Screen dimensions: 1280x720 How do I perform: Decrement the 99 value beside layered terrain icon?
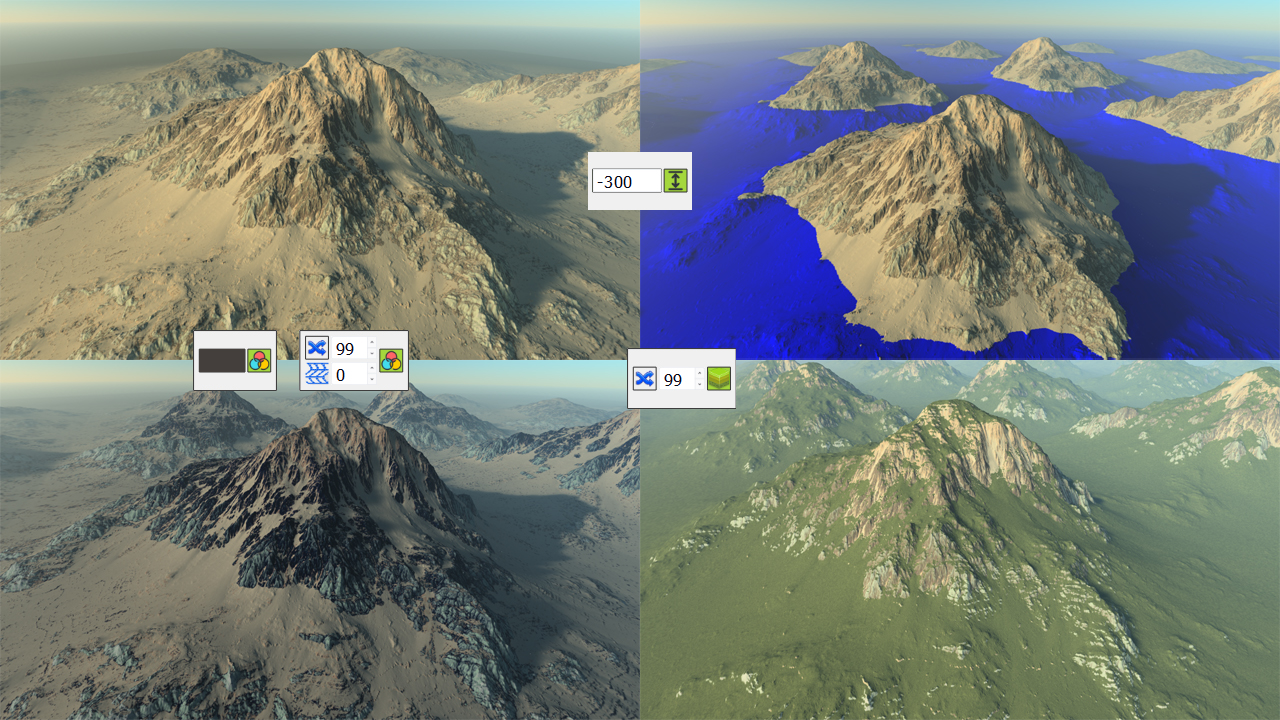point(699,385)
